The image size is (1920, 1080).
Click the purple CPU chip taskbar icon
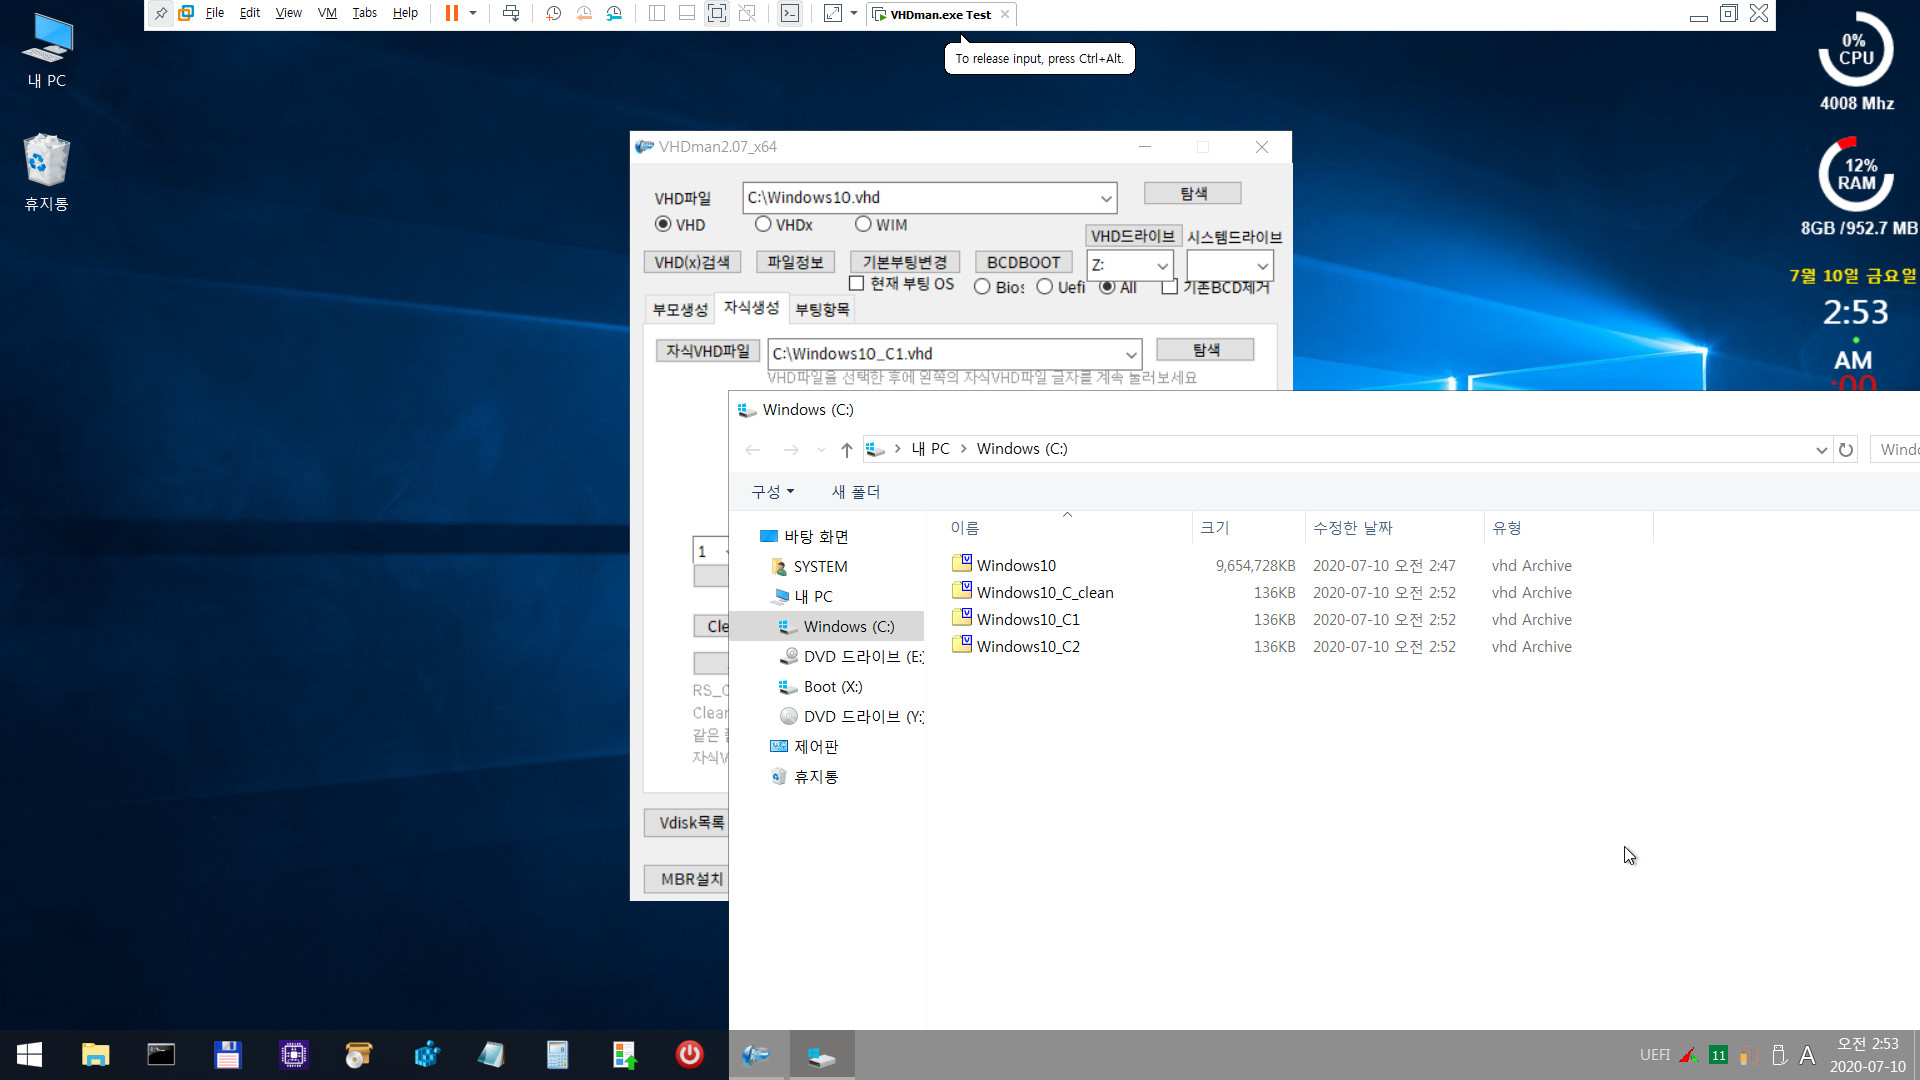(x=294, y=1055)
